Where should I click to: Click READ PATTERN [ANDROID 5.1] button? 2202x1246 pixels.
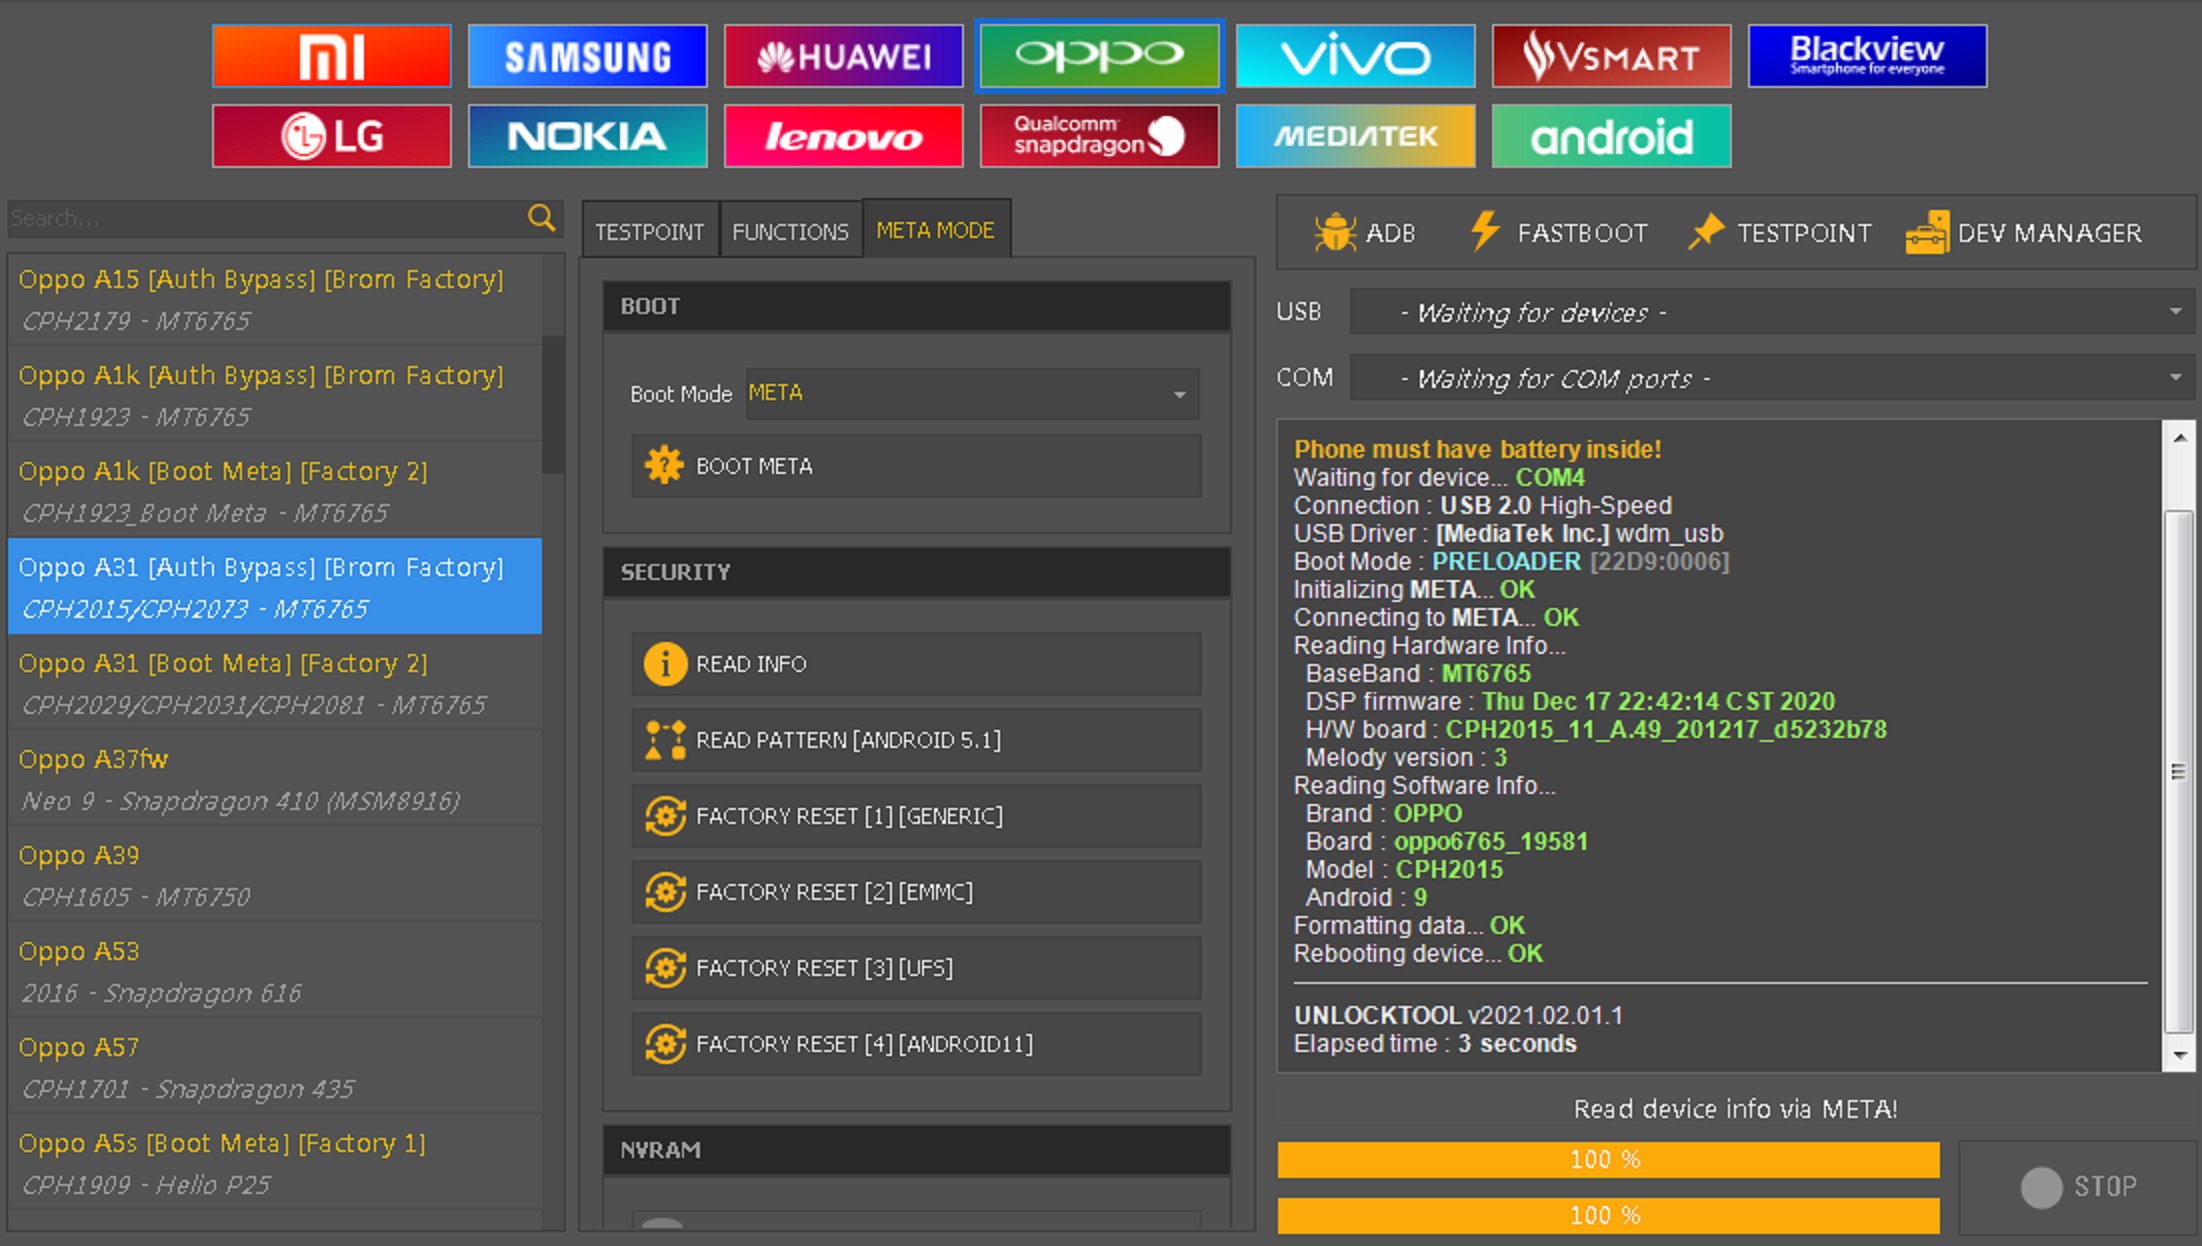coord(916,740)
